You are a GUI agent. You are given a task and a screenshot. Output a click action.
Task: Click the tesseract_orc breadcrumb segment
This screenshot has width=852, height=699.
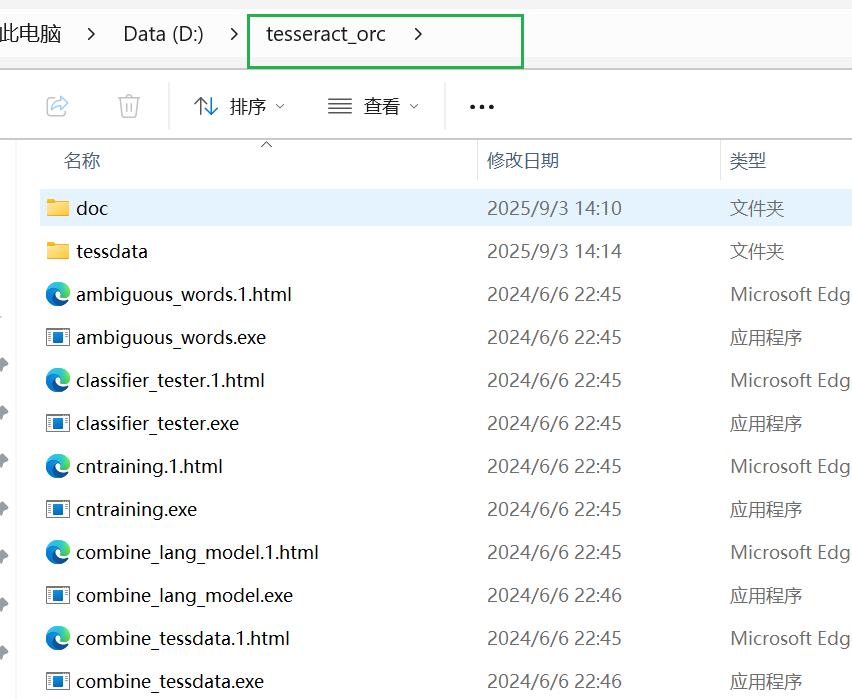tap(325, 34)
